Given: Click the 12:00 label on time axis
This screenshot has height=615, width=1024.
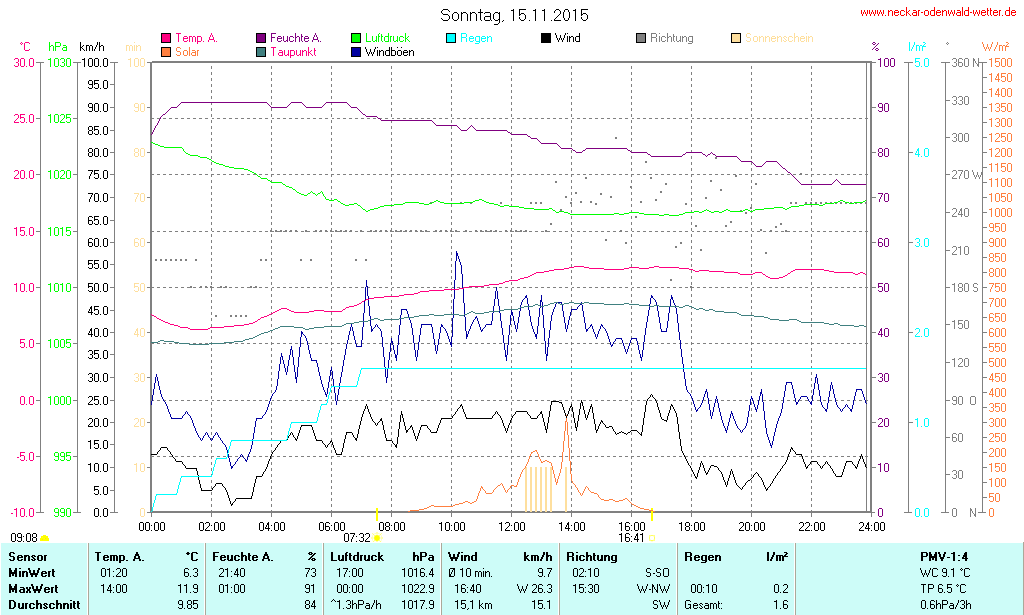Looking at the screenshot, I should (x=512, y=526).
